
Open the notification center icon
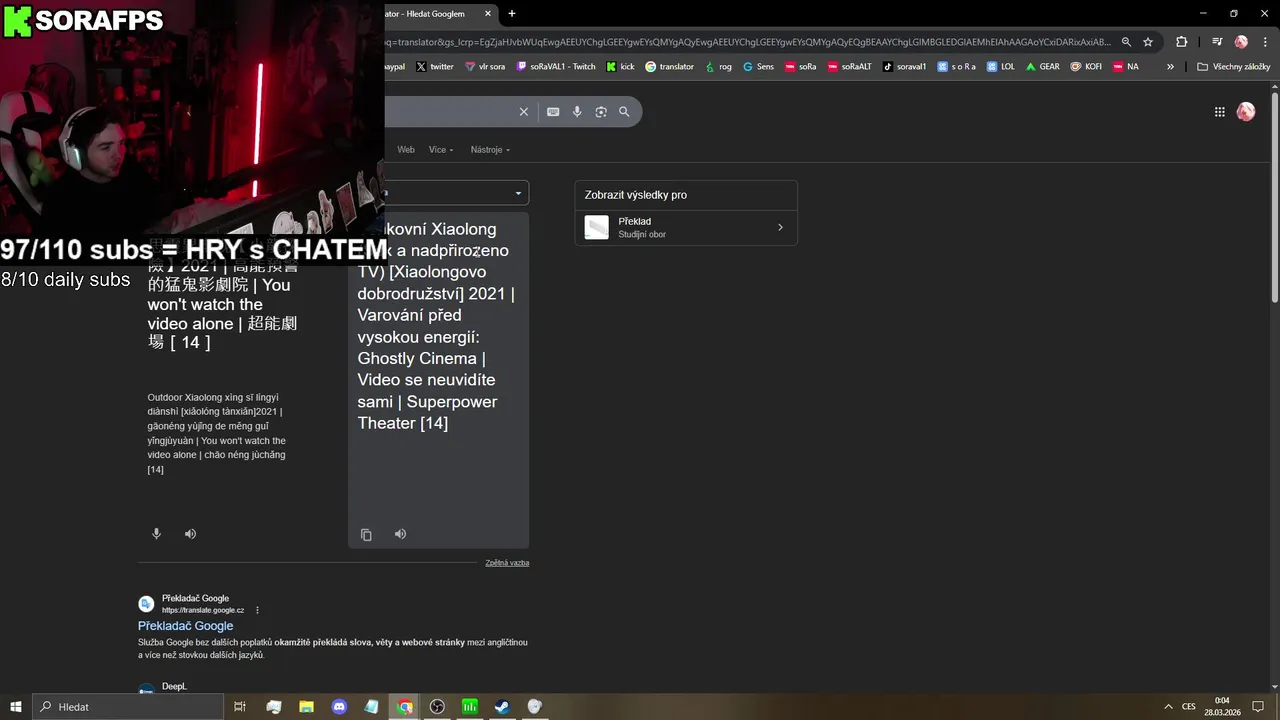(x=1256, y=707)
